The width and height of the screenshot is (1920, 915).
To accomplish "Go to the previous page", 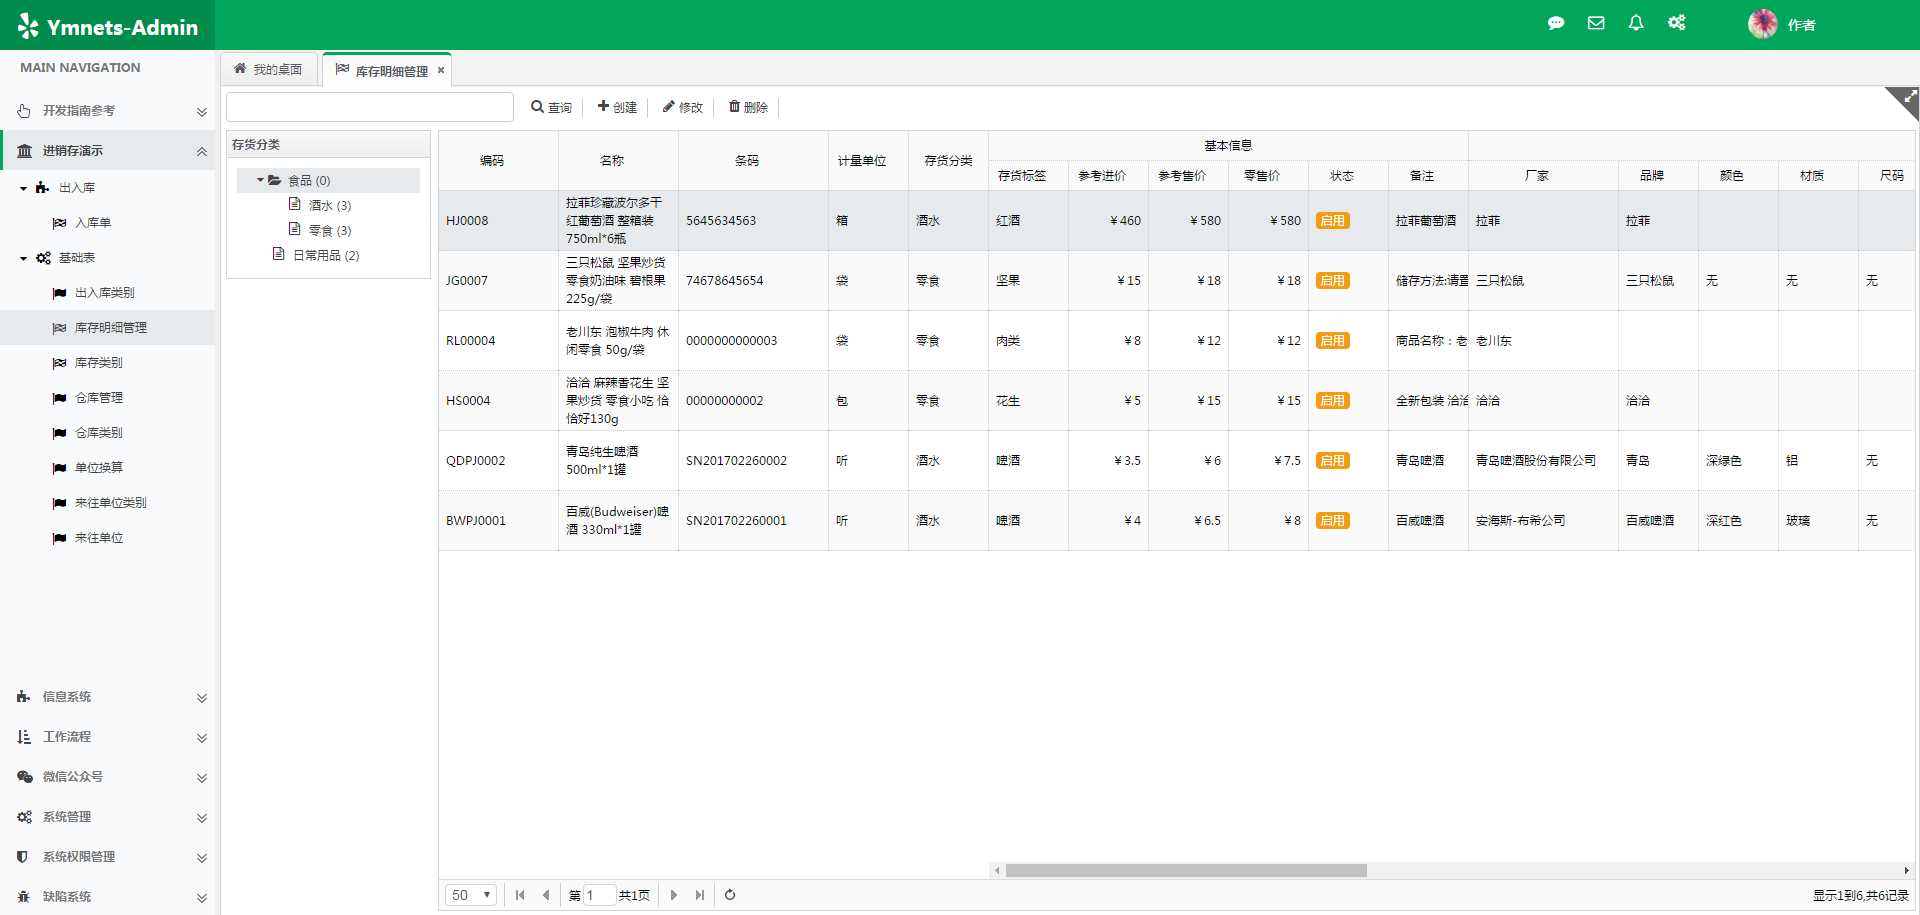I will point(546,895).
